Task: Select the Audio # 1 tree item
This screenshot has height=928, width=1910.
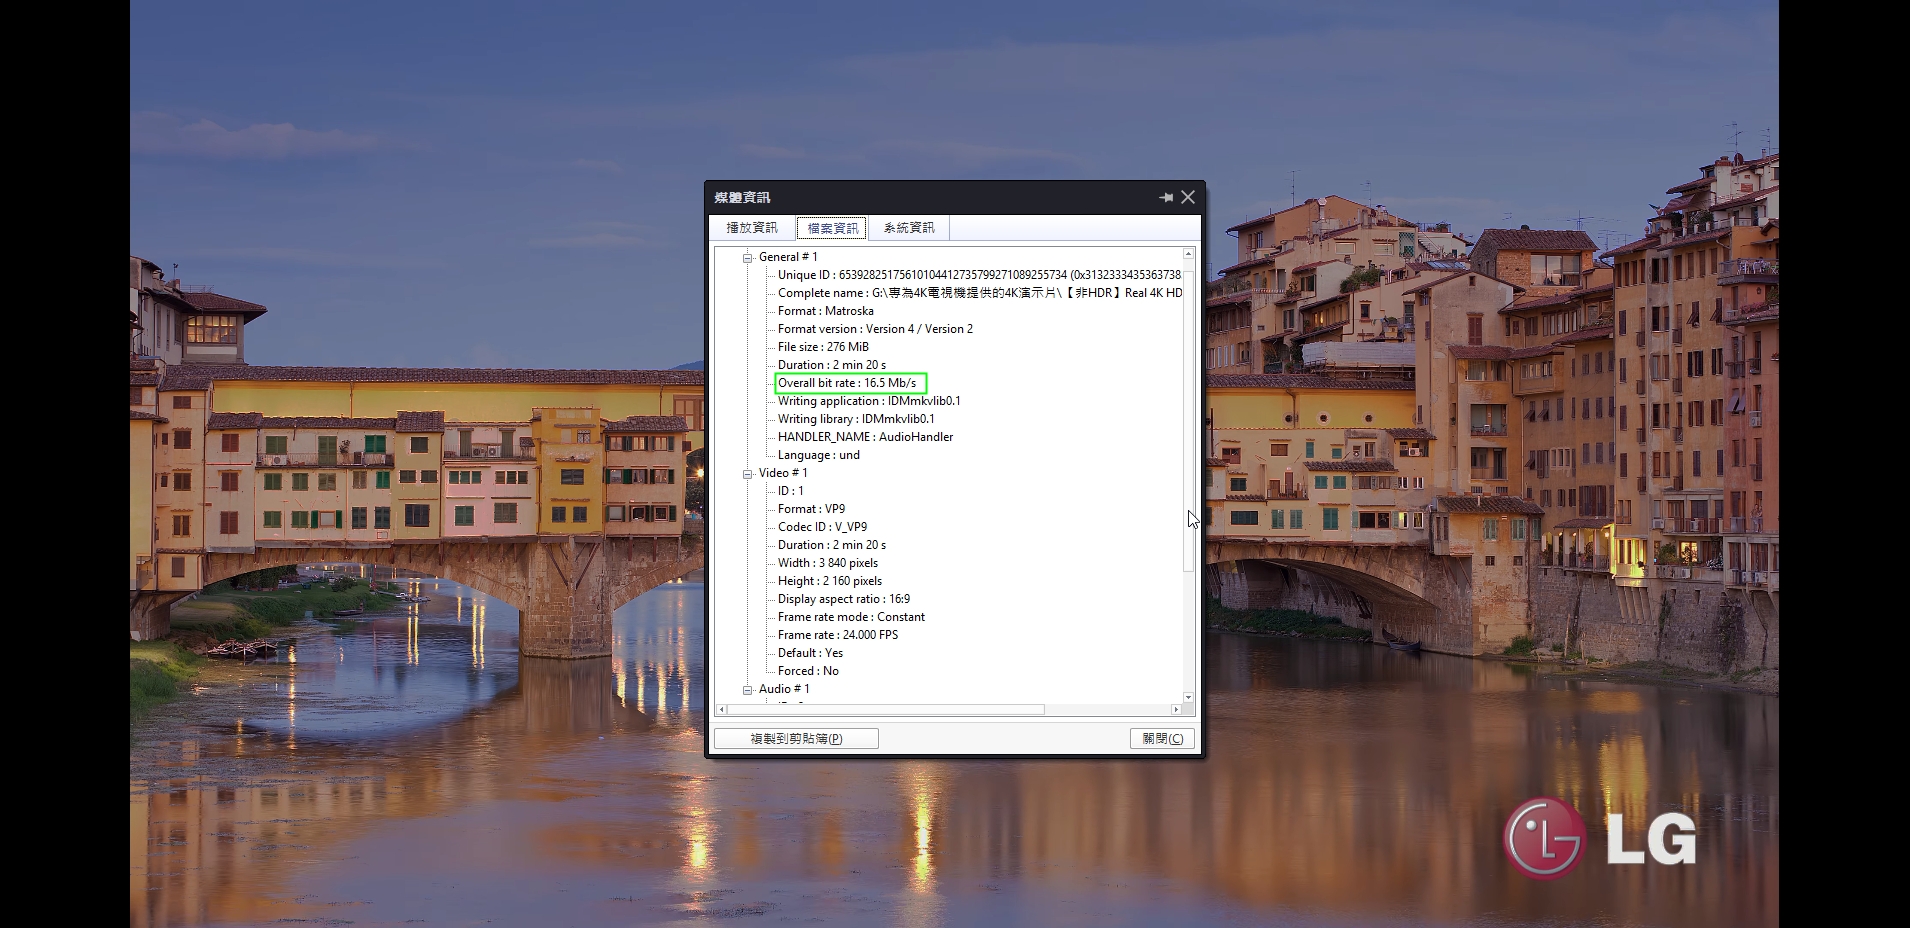Action: (x=784, y=689)
